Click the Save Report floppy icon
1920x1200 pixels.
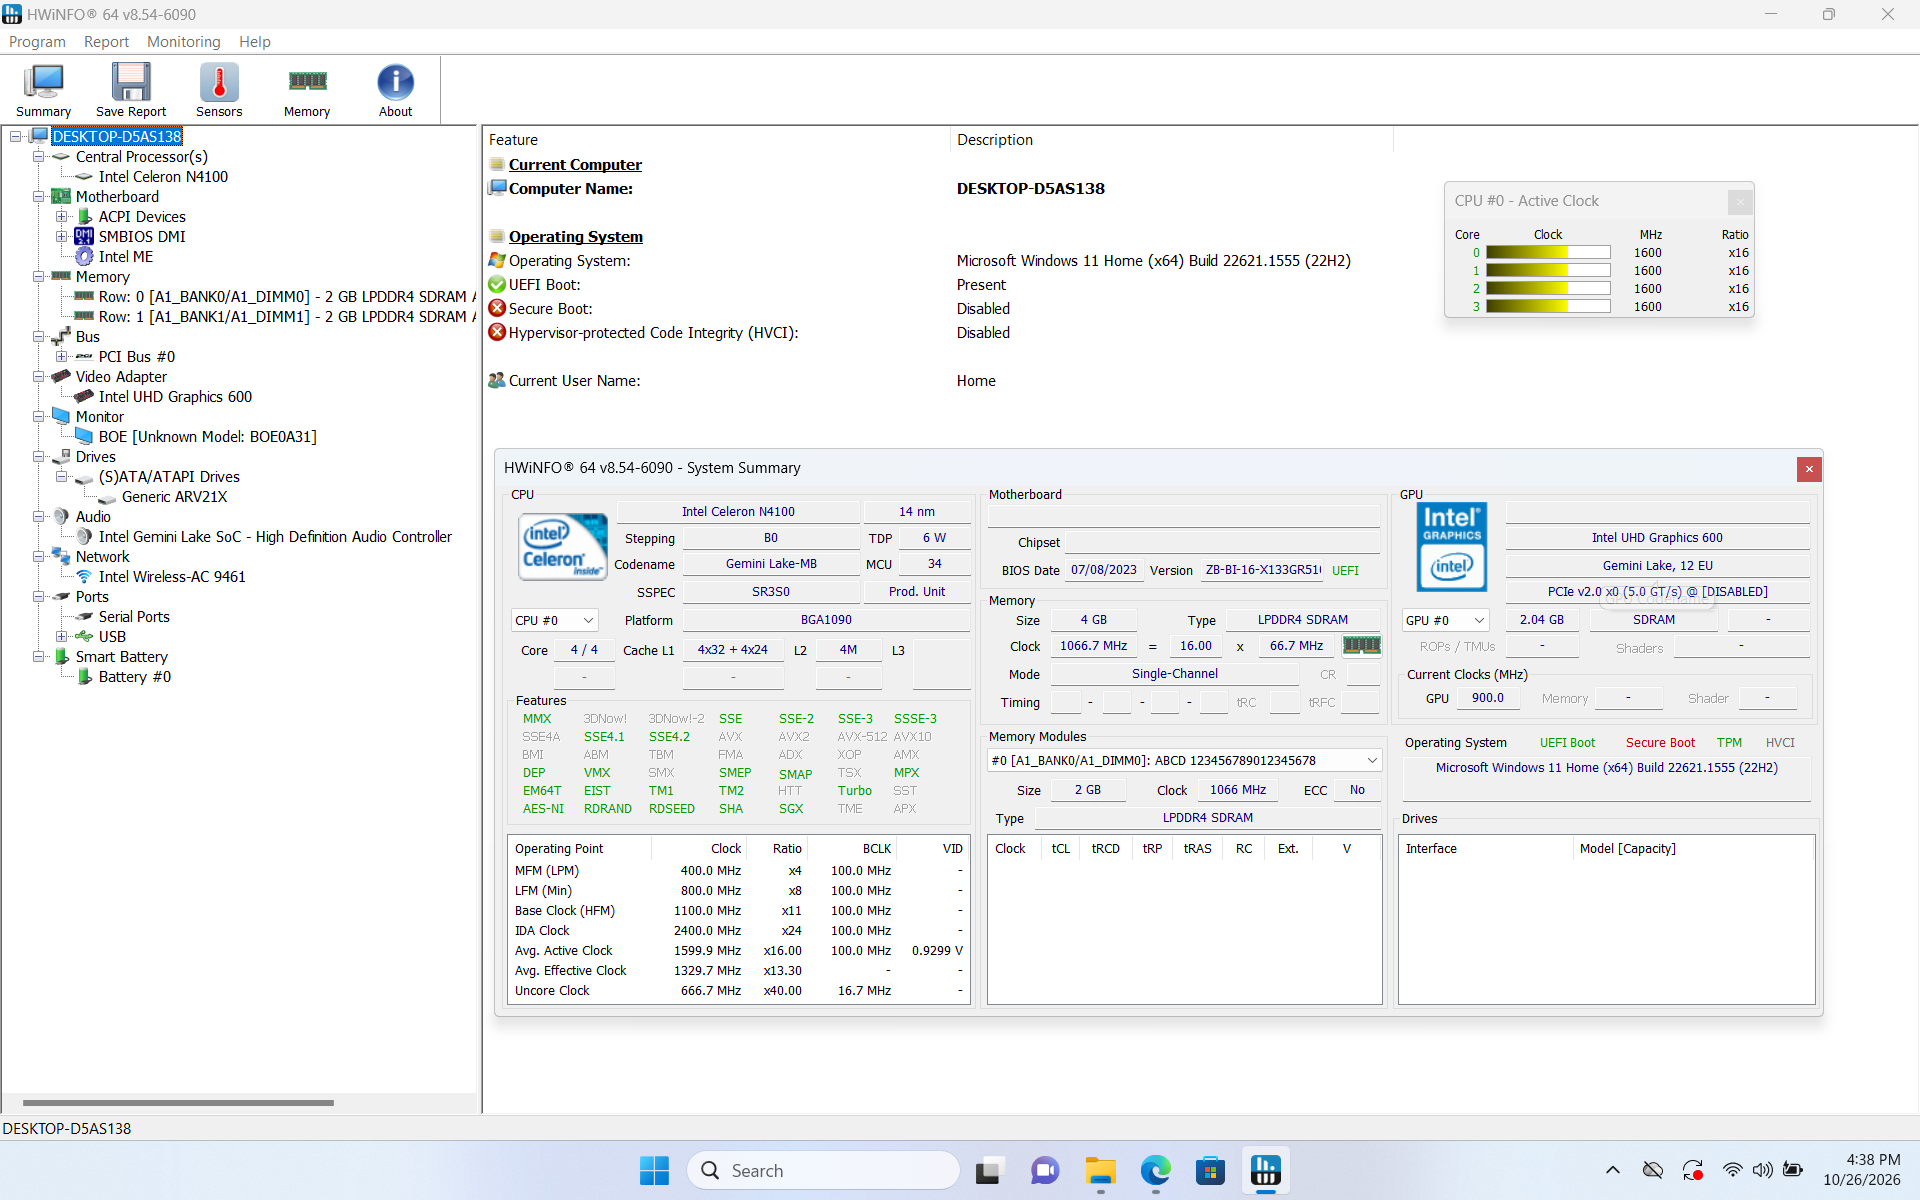pyautogui.click(x=131, y=90)
